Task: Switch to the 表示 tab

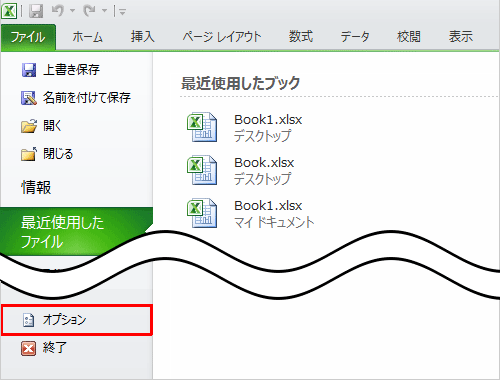Action: pos(461,37)
